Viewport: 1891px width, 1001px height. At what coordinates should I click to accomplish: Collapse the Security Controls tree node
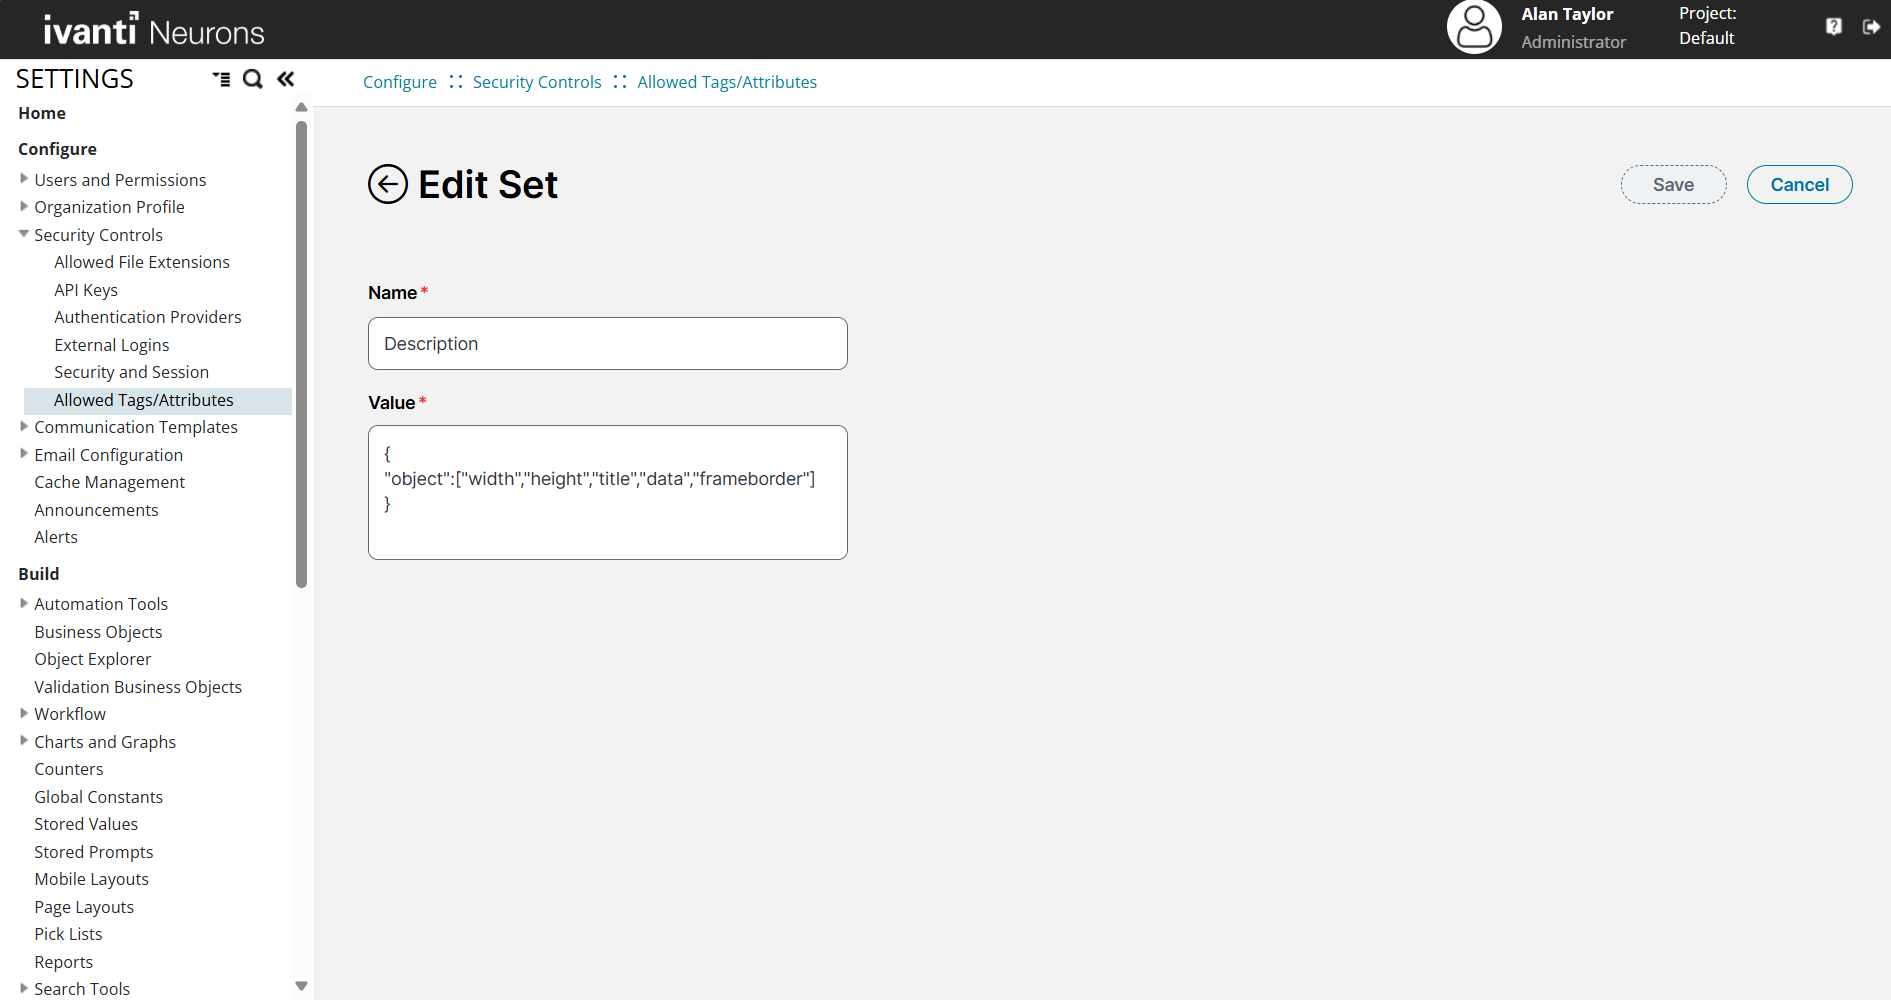tap(24, 234)
